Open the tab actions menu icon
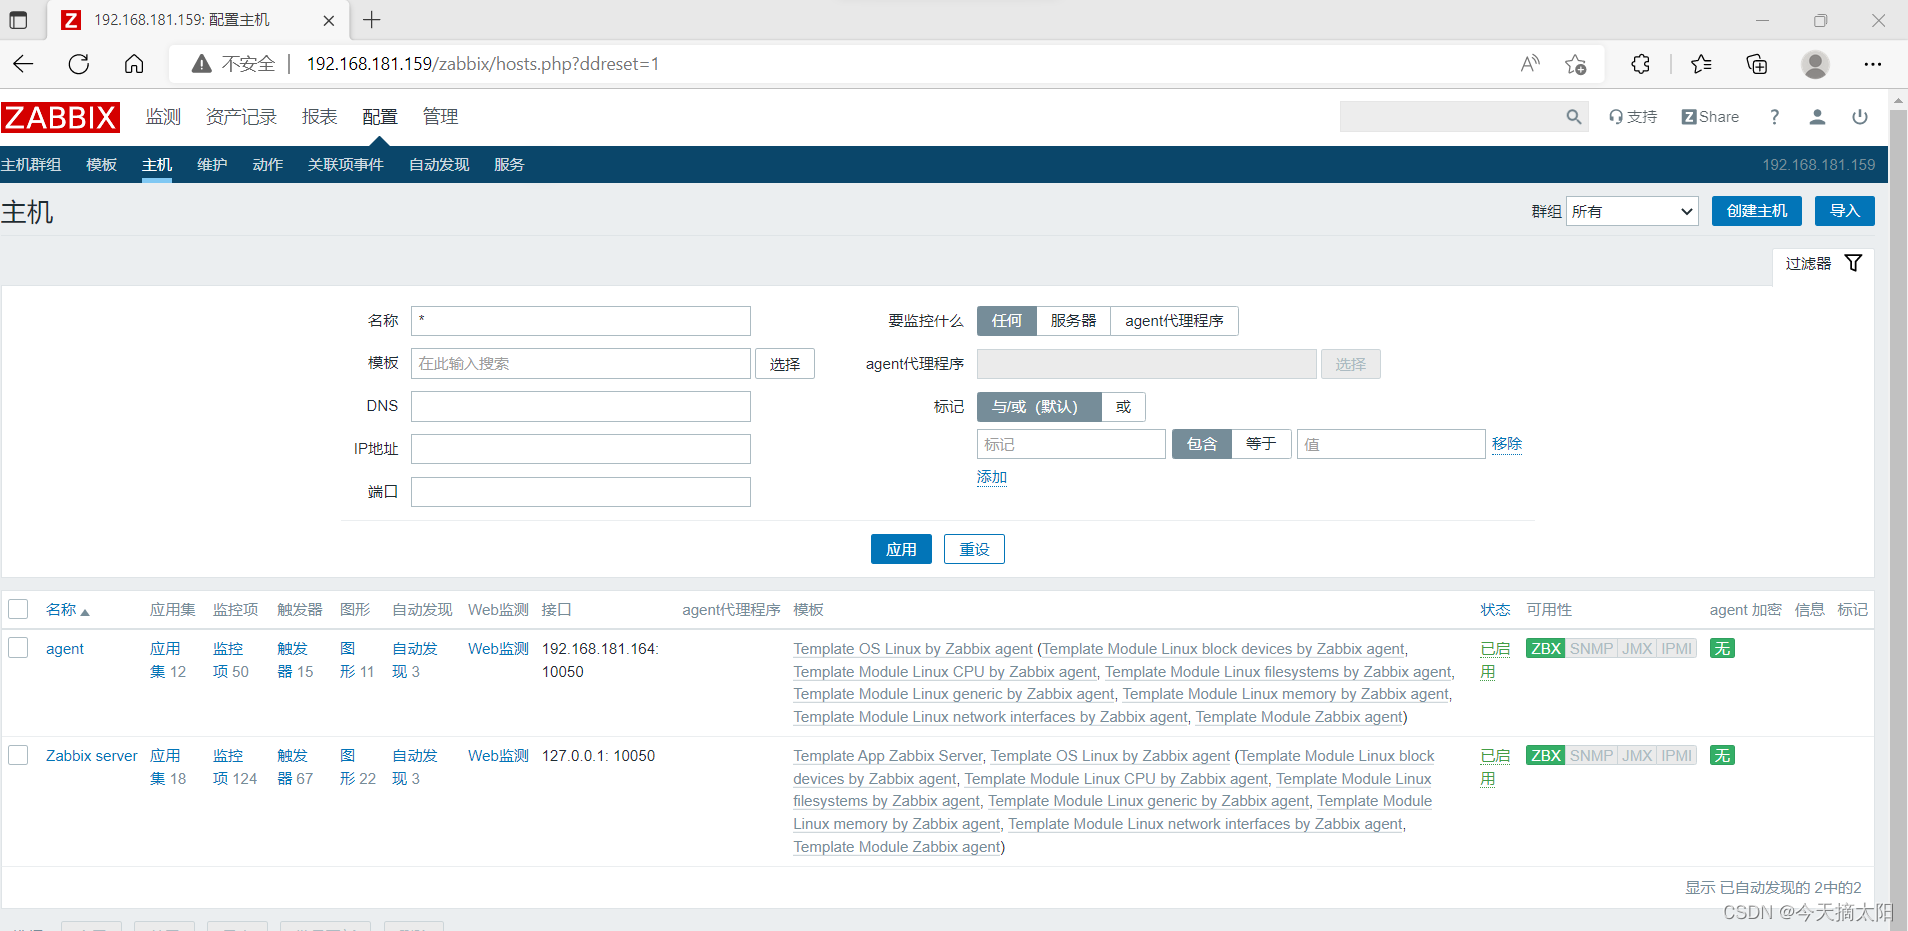Viewport: 1908px width, 931px height. 18,20
